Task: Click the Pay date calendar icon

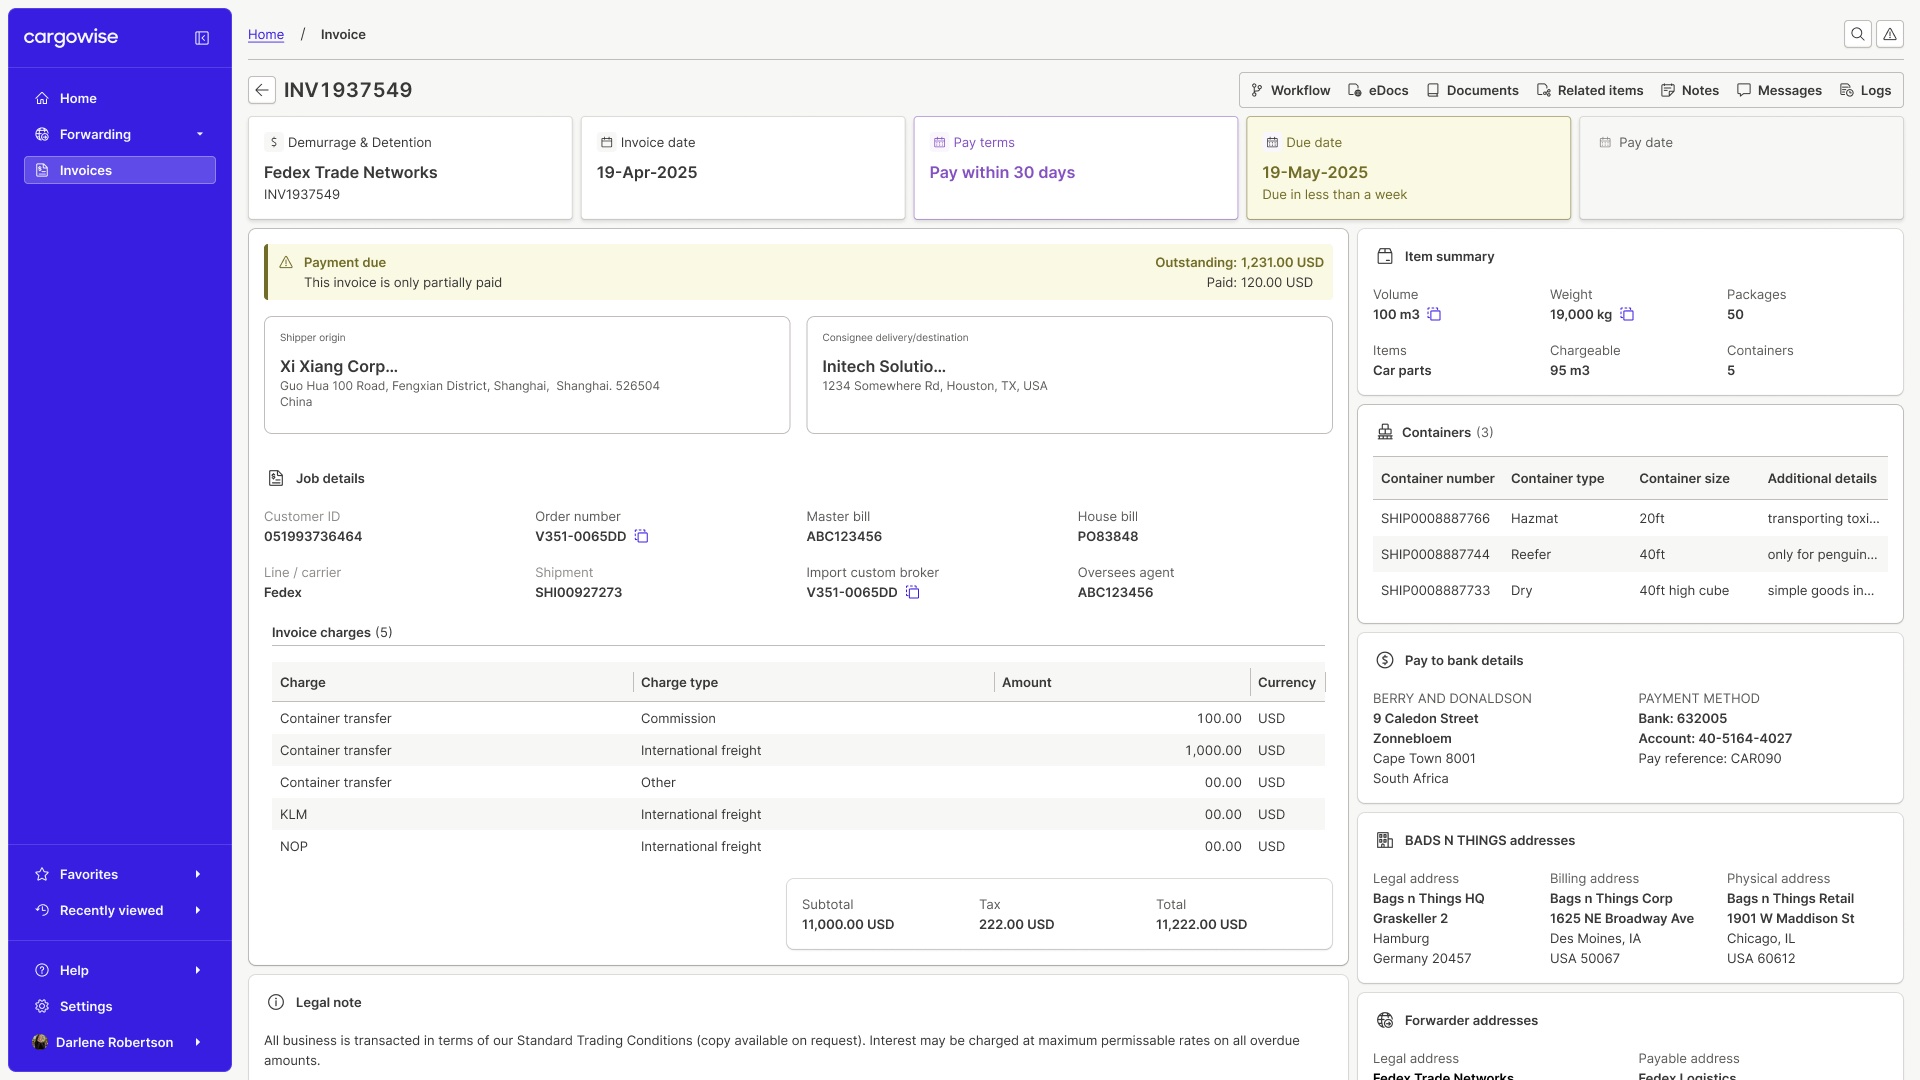Action: (1605, 142)
